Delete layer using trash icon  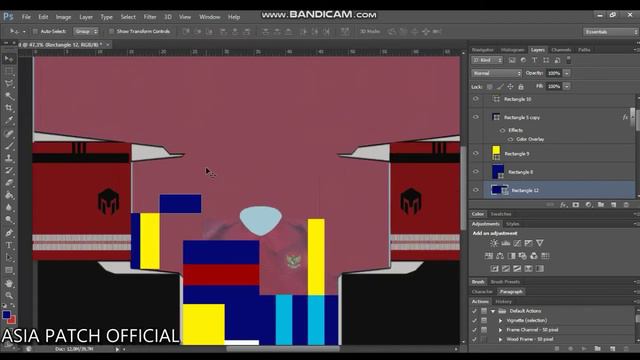pyautogui.click(x=626, y=205)
